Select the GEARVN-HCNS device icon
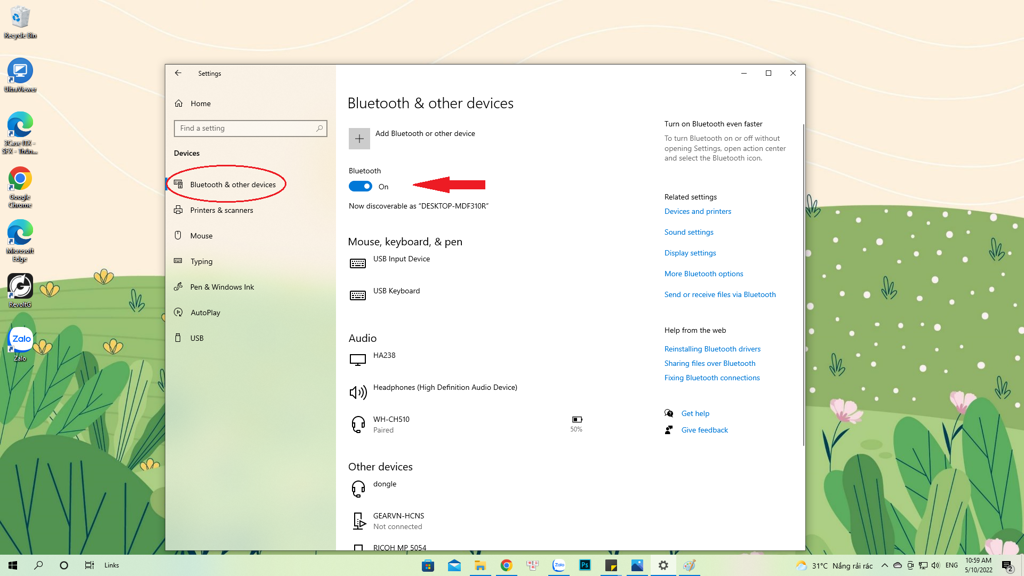The width and height of the screenshot is (1024, 576). [358, 520]
